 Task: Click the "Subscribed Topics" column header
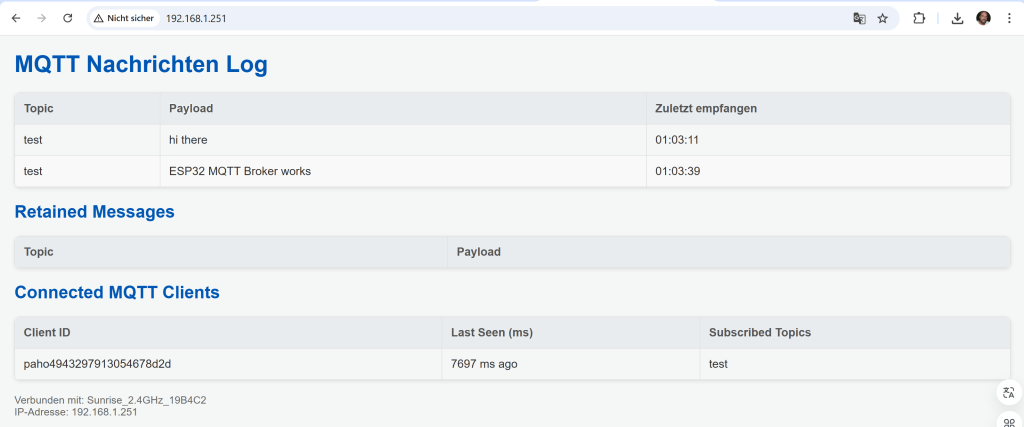[760, 332]
